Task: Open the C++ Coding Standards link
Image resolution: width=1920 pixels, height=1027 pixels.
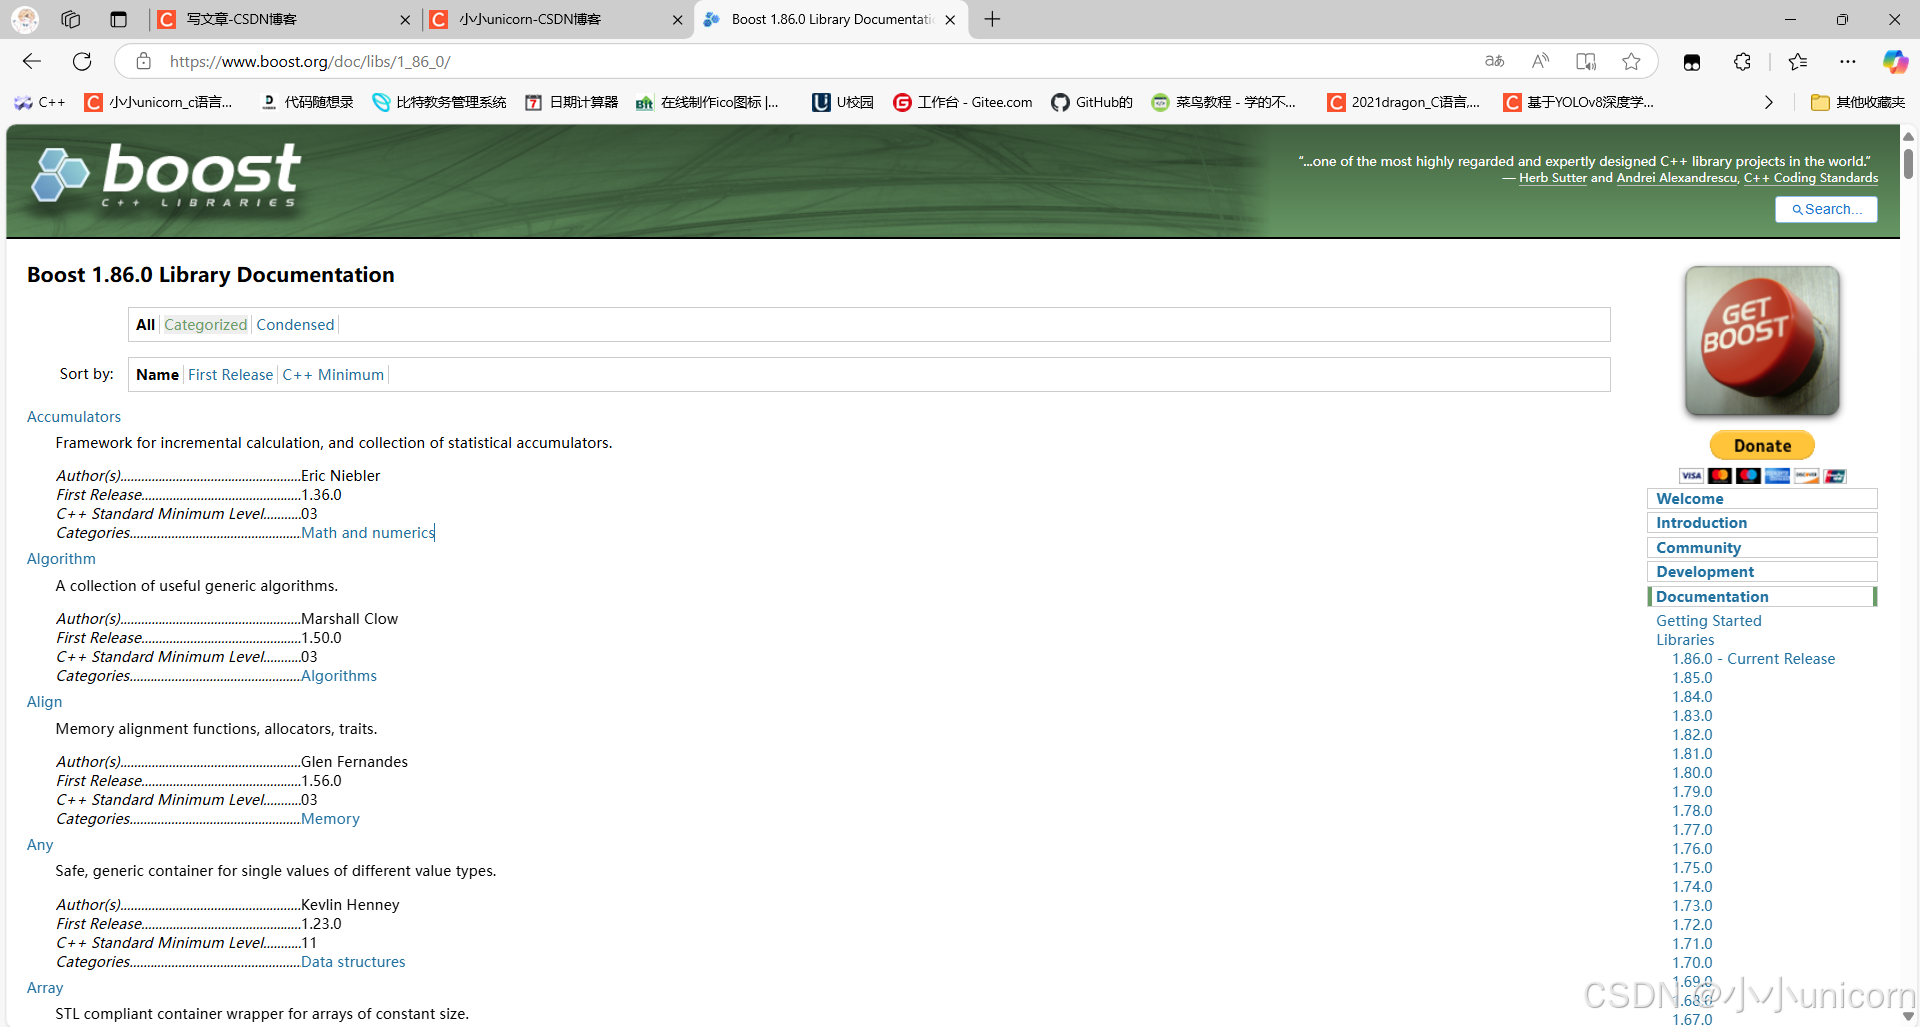Action: [x=1811, y=178]
